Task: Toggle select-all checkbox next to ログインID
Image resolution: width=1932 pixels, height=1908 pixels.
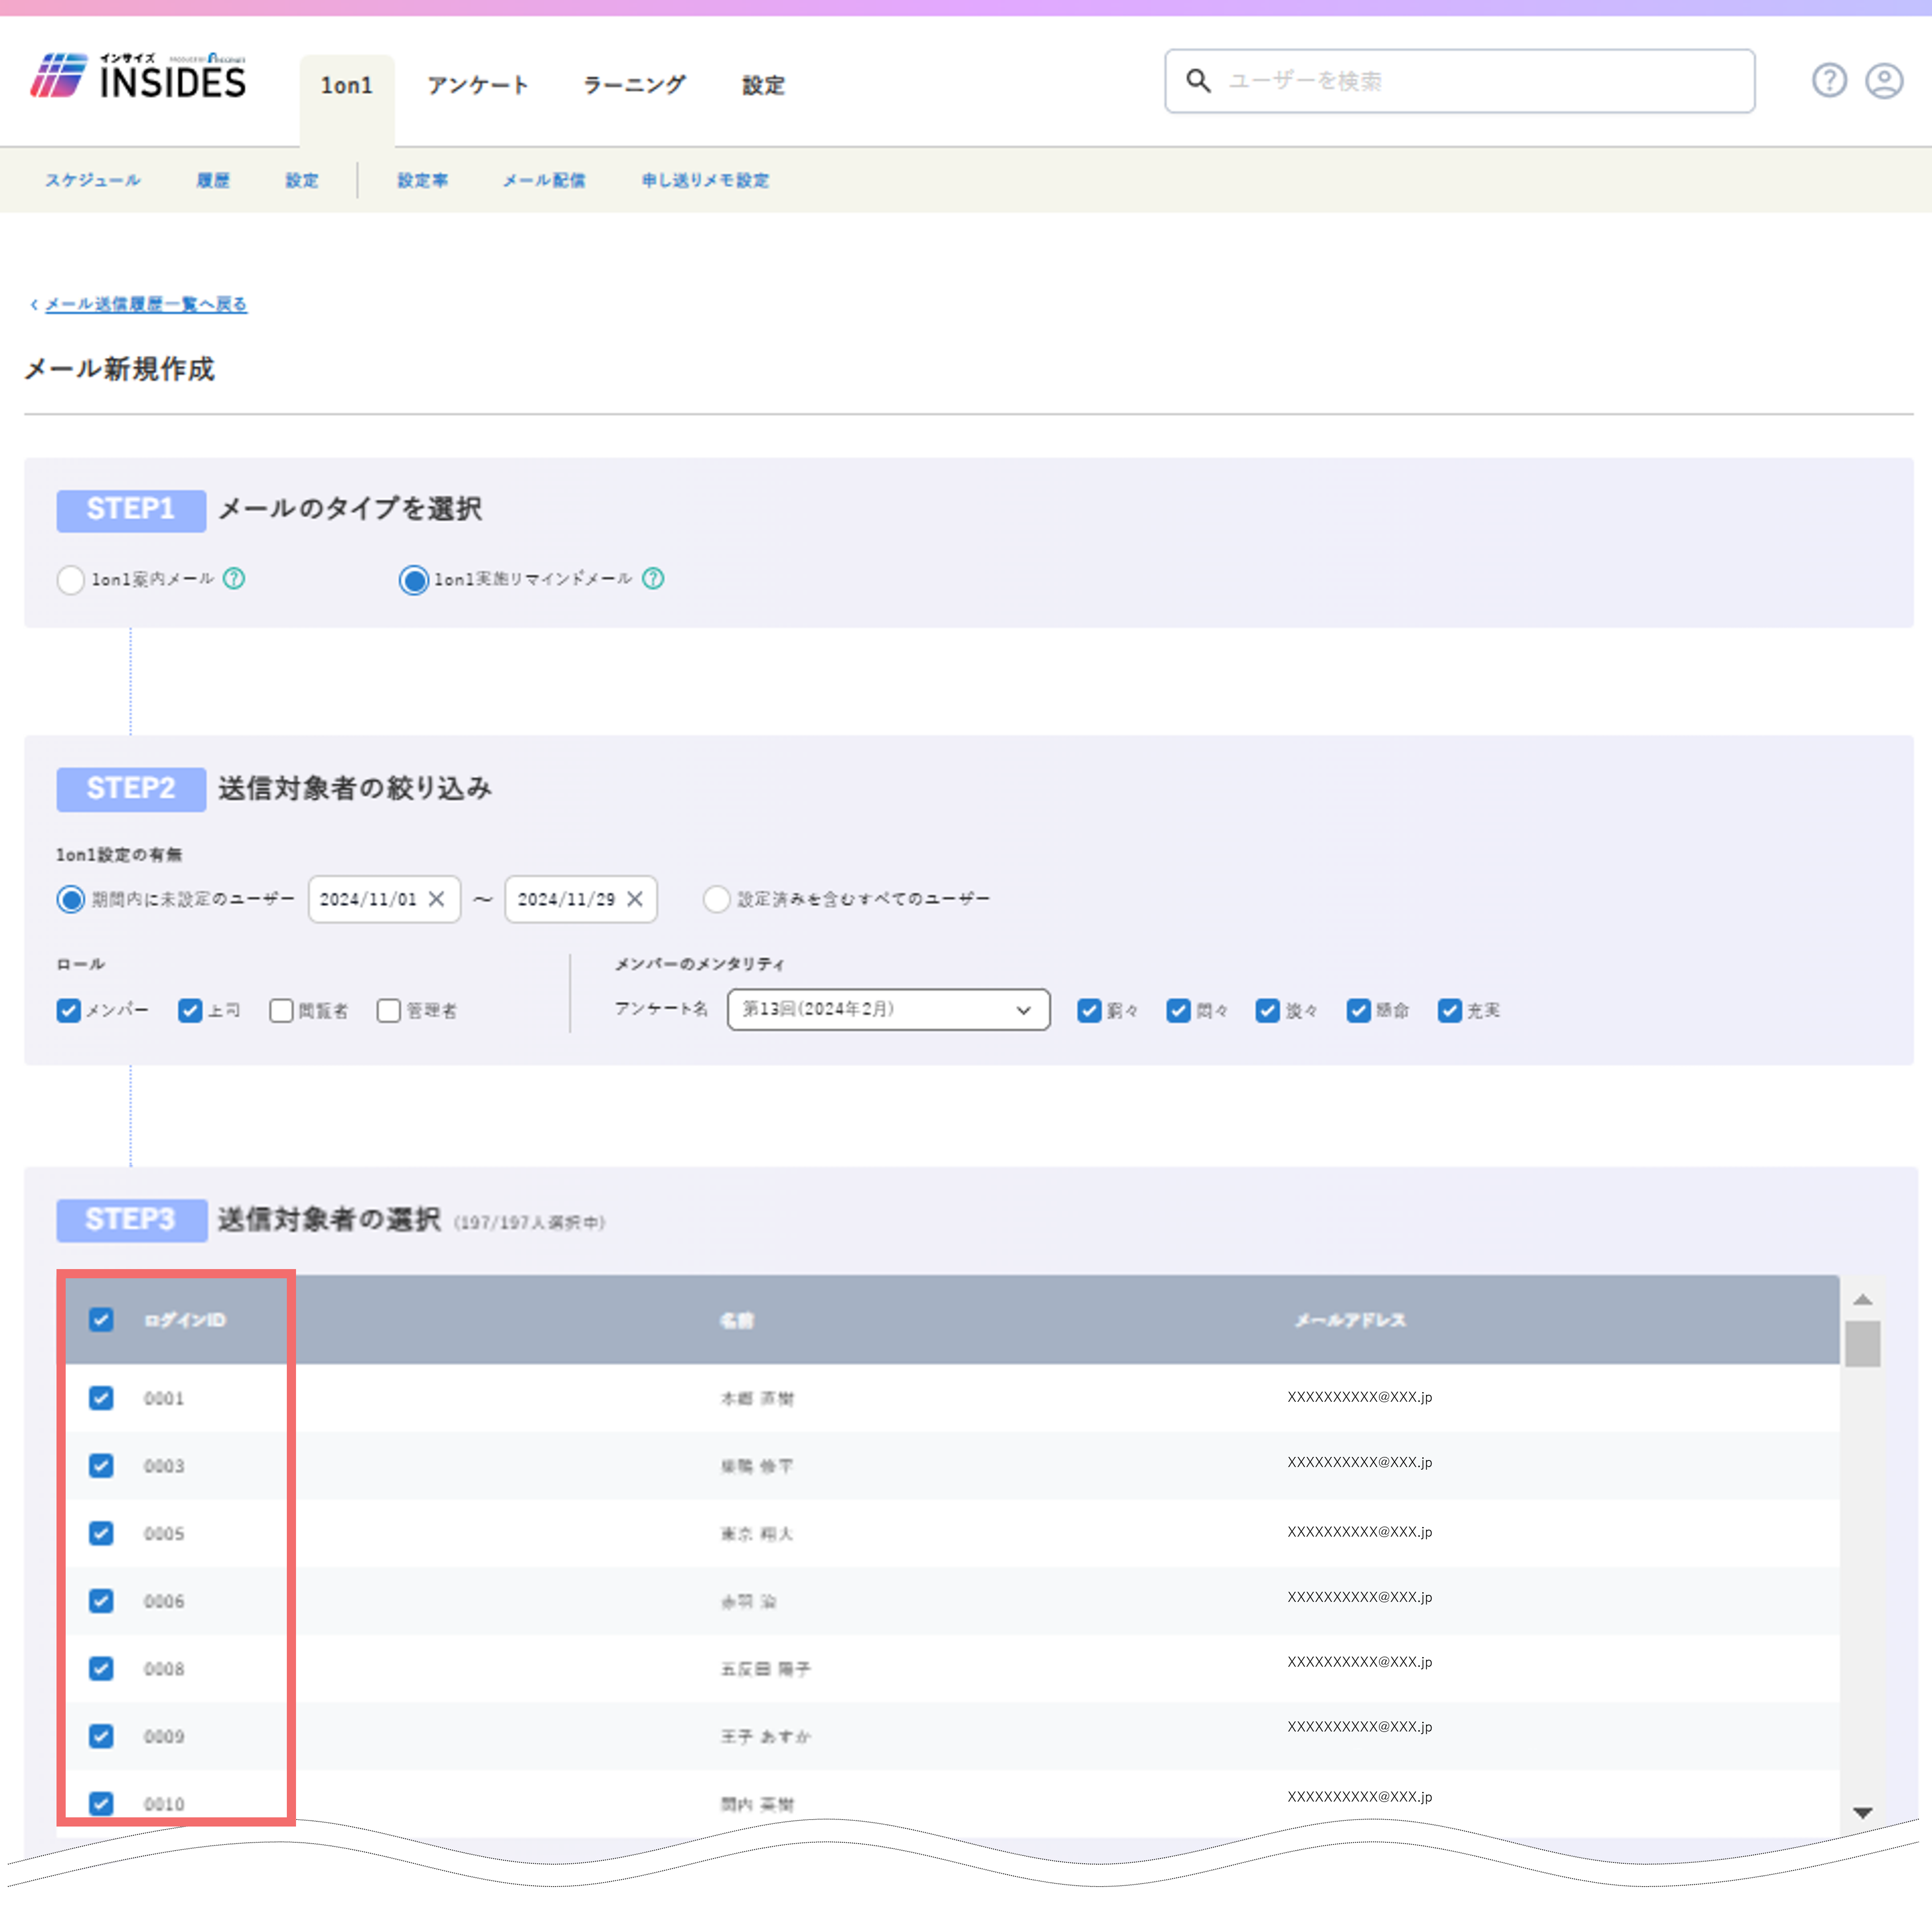Action: [x=101, y=1319]
